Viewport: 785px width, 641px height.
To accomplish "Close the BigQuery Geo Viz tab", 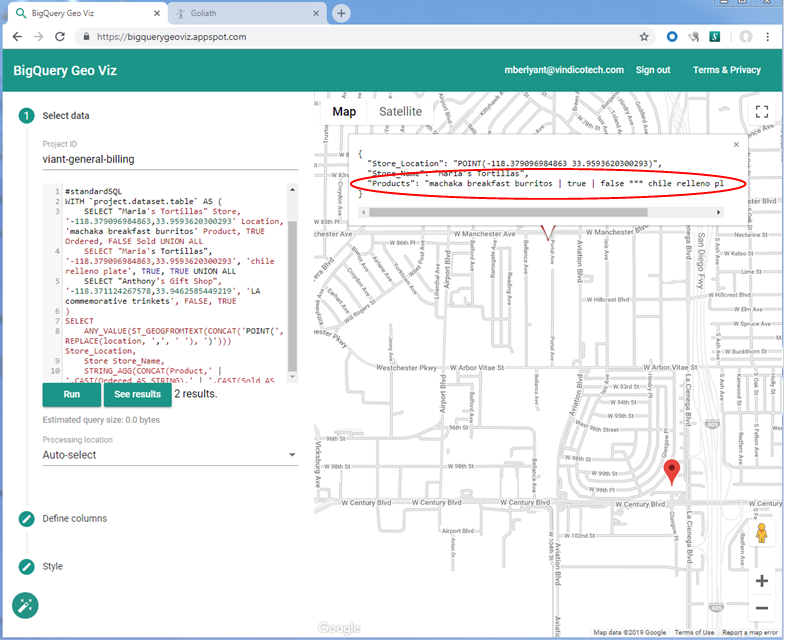I will tap(157, 14).
